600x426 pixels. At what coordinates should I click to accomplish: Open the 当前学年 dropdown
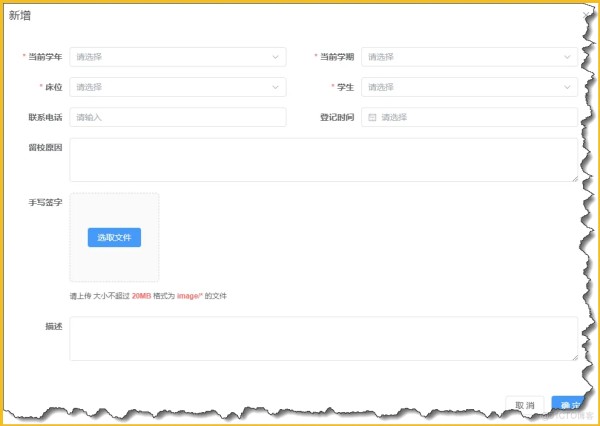point(178,57)
